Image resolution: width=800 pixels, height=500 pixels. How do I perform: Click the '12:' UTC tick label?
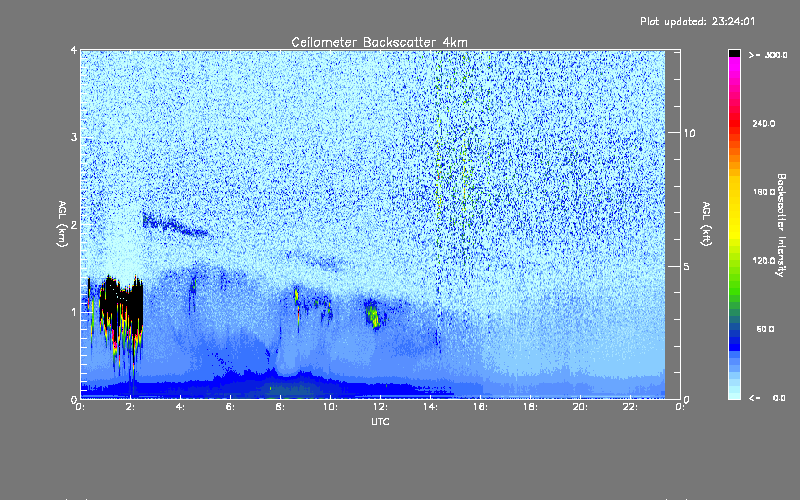[x=380, y=407]
